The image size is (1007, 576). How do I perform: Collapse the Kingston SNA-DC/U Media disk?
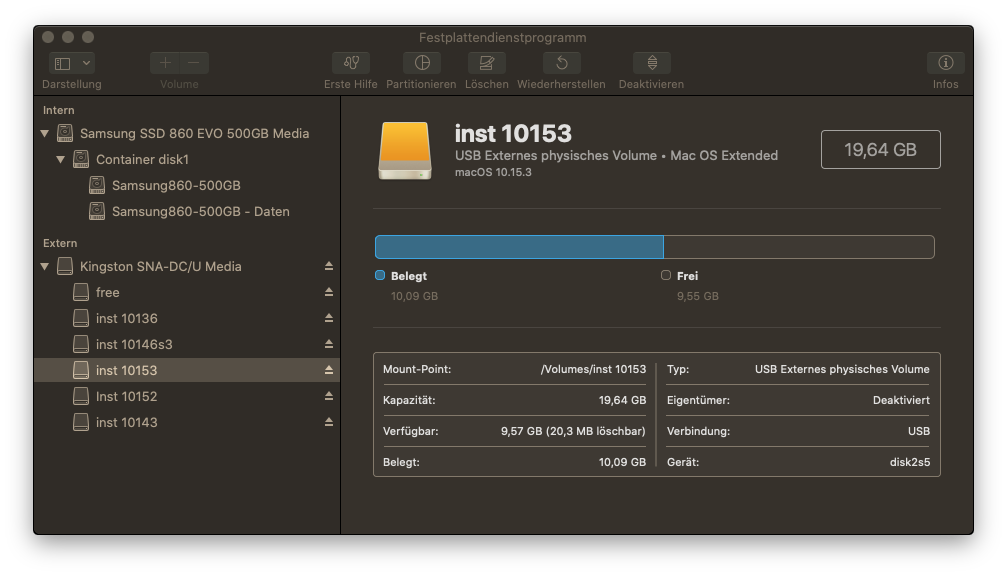point(44,266)
